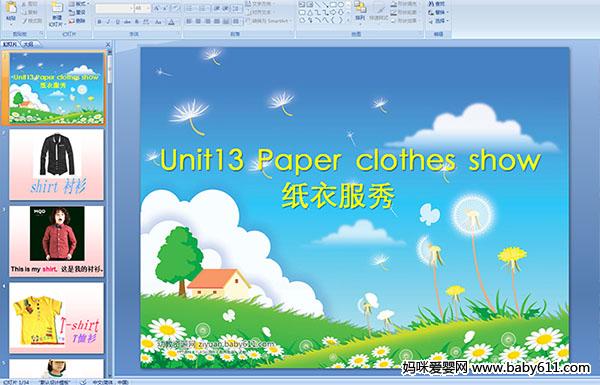Click the Copy (复制) button

coord(30,12)
